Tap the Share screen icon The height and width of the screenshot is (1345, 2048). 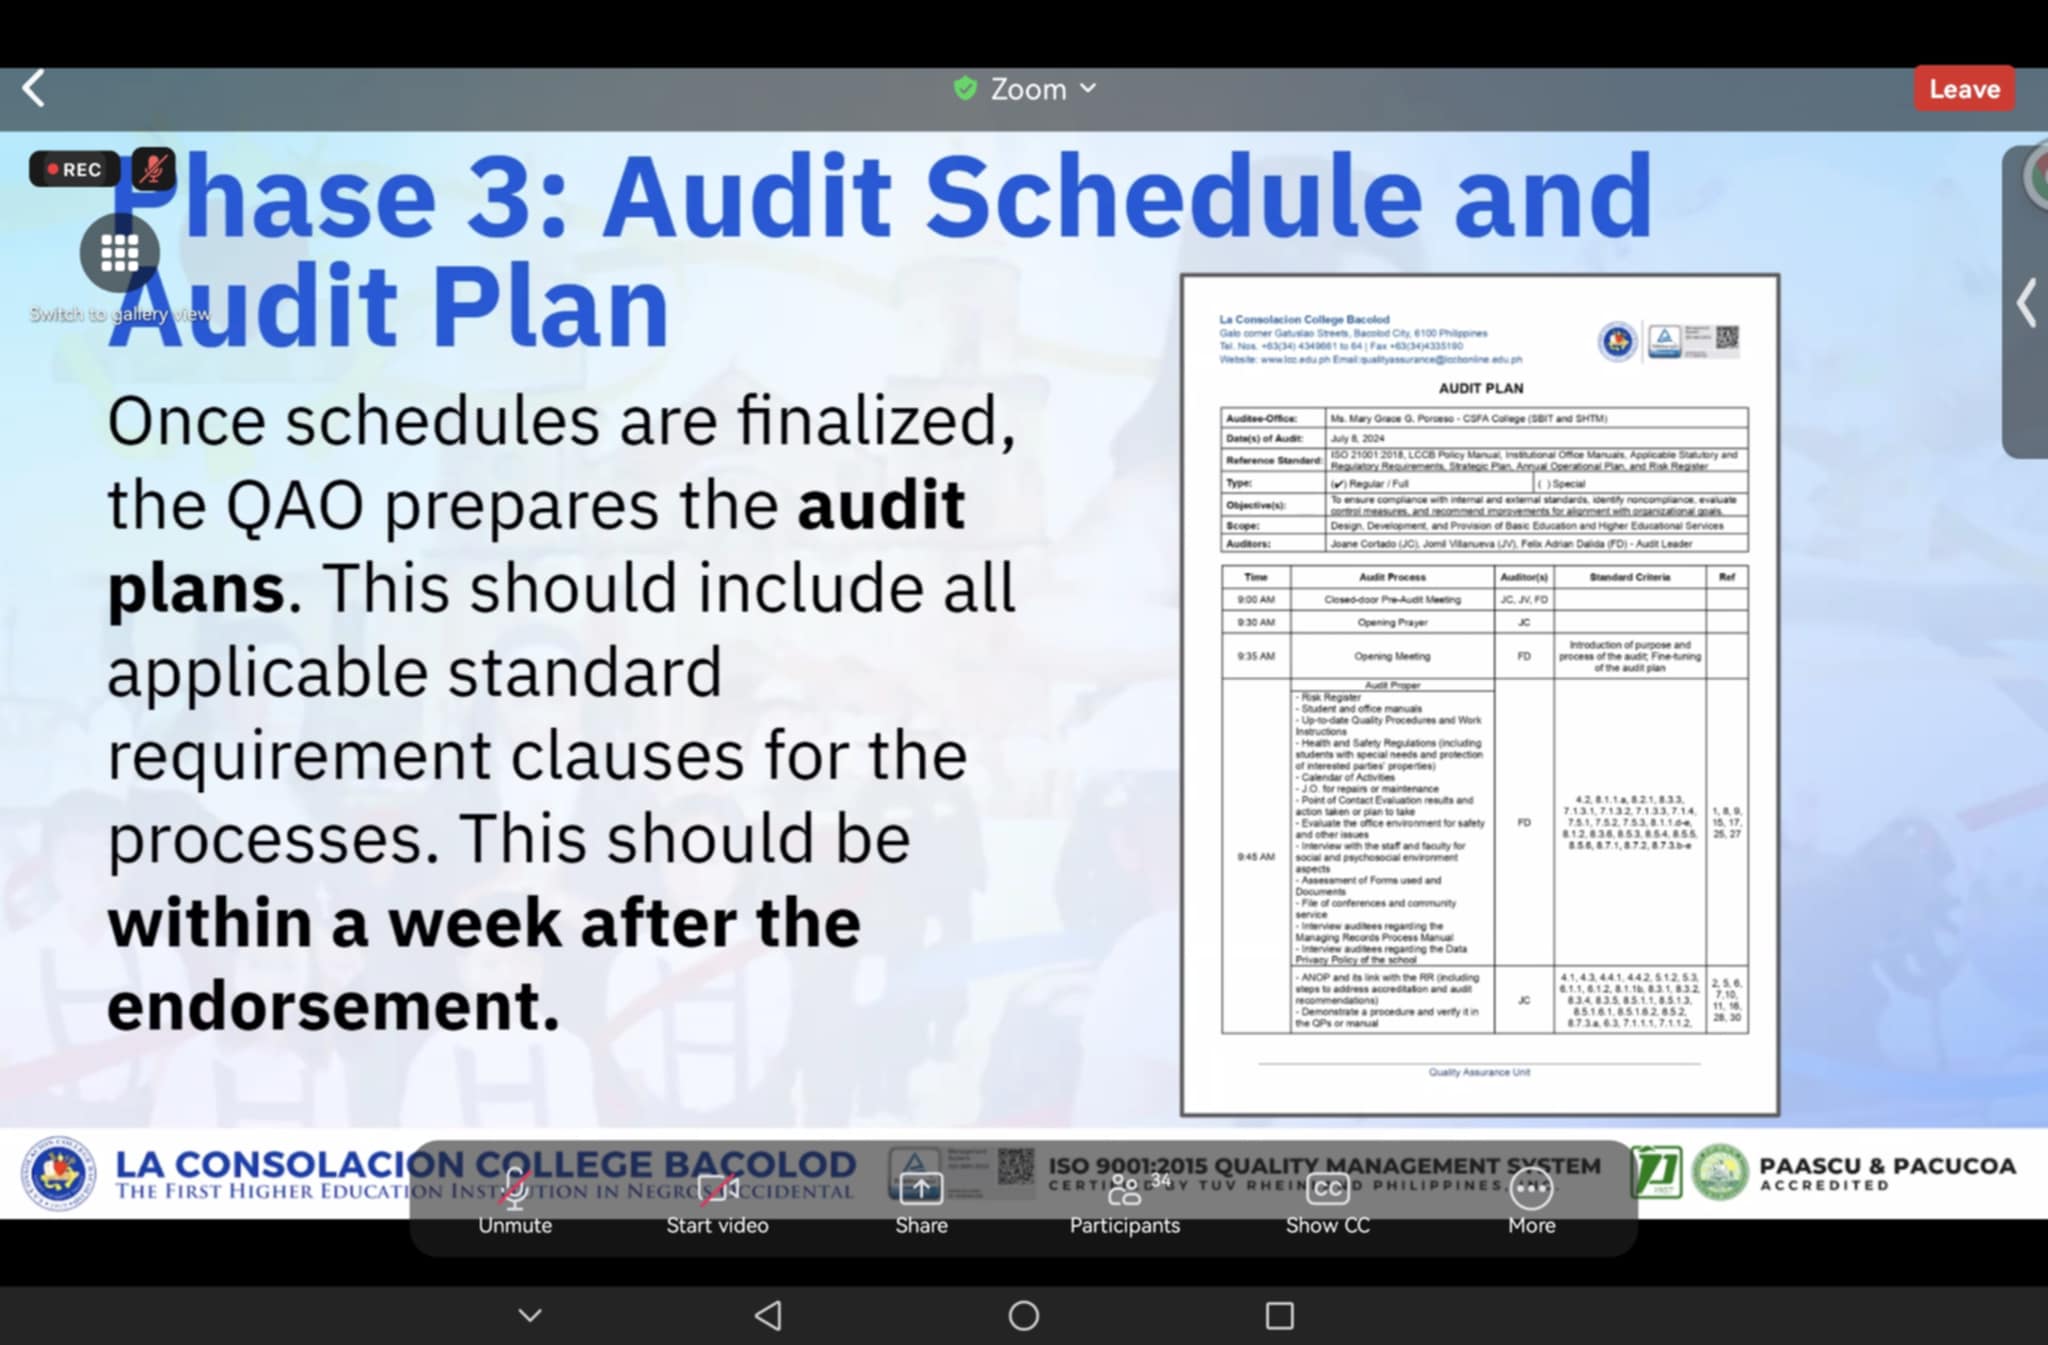[x=921, y=1190]
